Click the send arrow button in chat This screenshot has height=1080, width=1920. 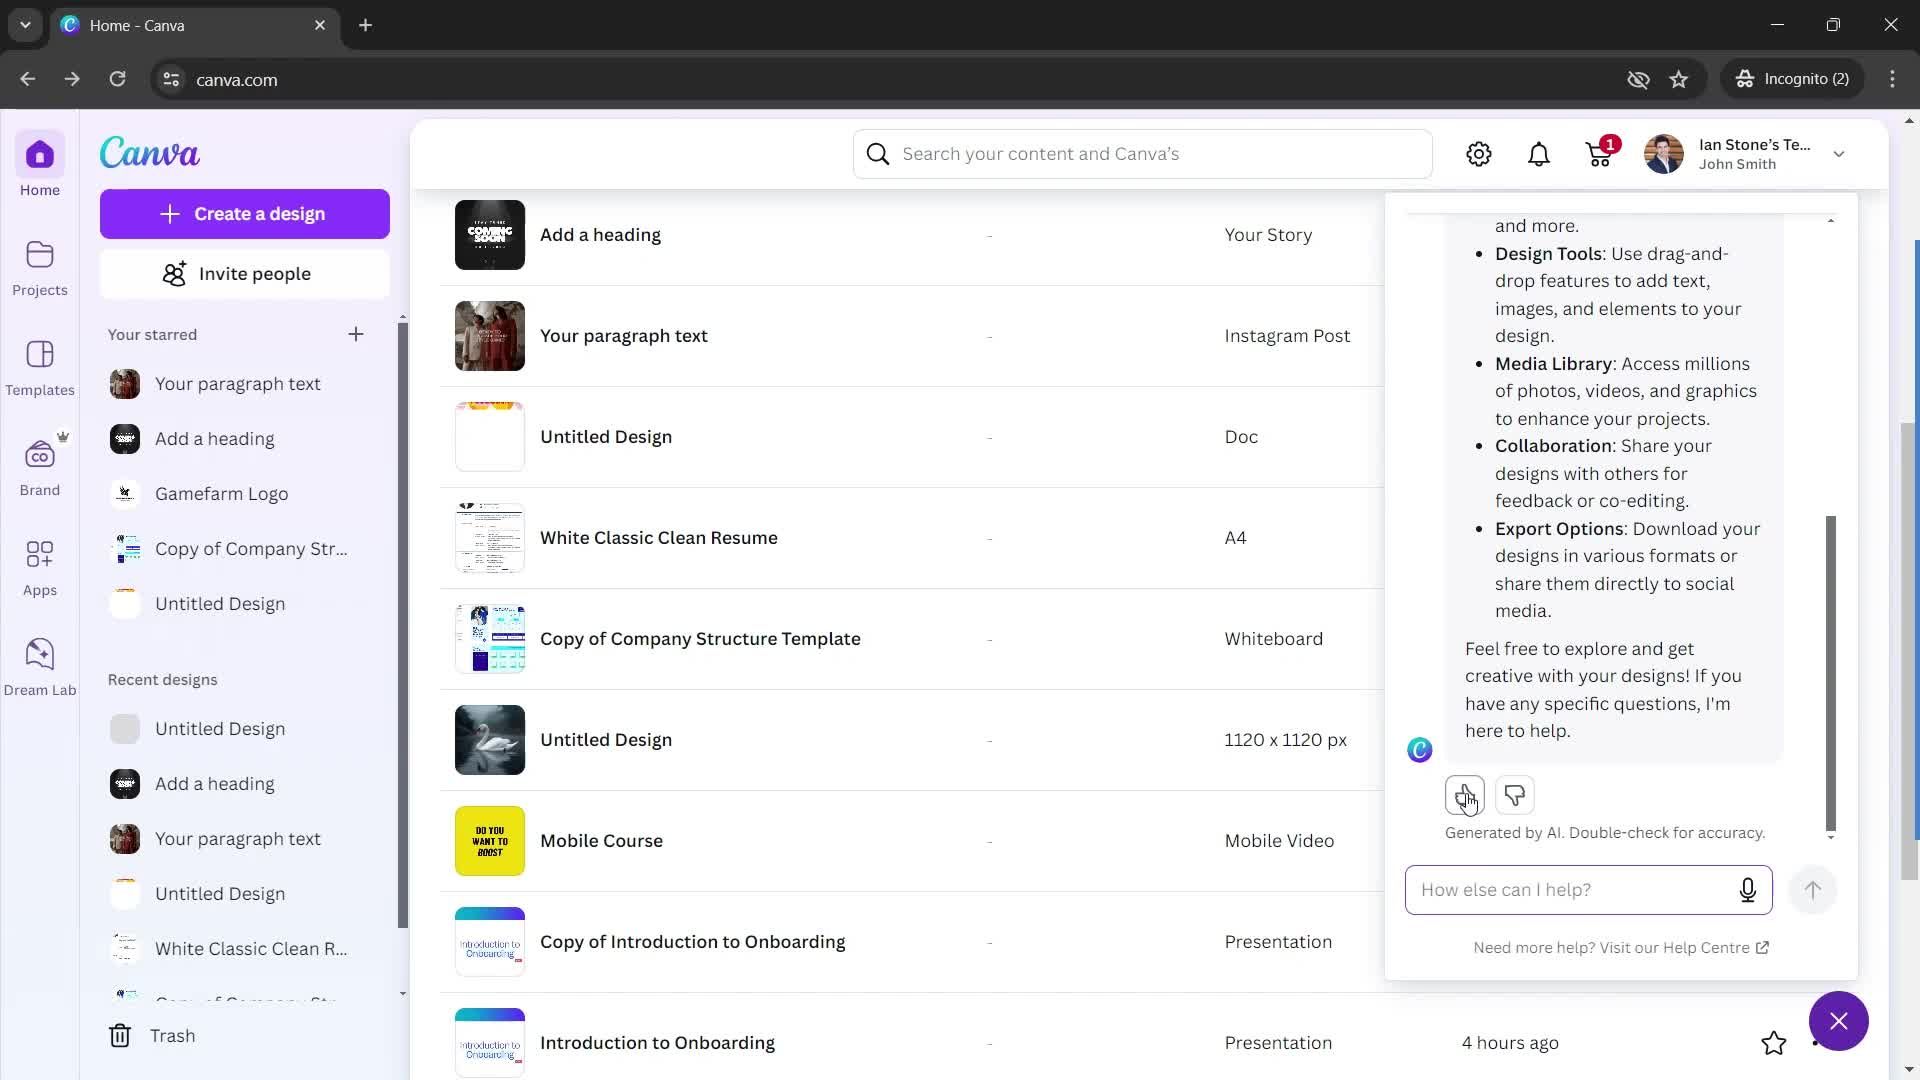[1813, 890]
